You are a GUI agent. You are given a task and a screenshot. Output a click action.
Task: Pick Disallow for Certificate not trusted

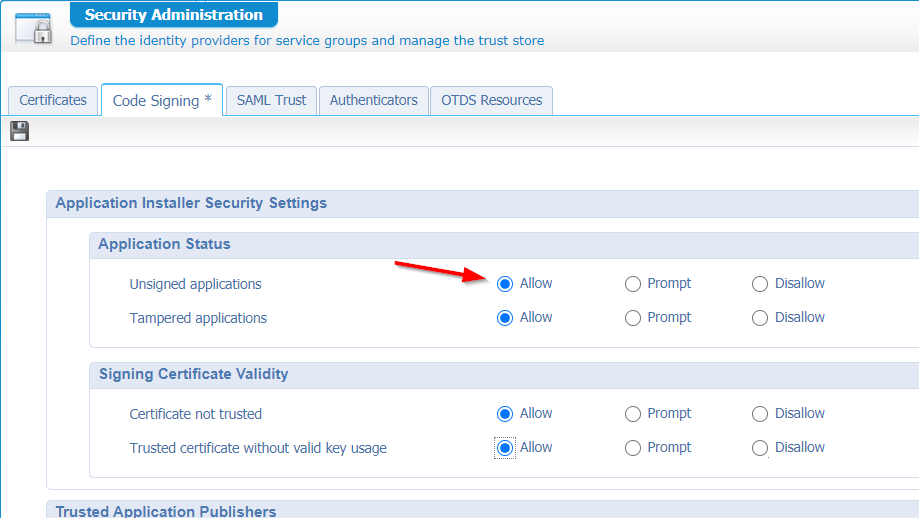click(760, 414)
